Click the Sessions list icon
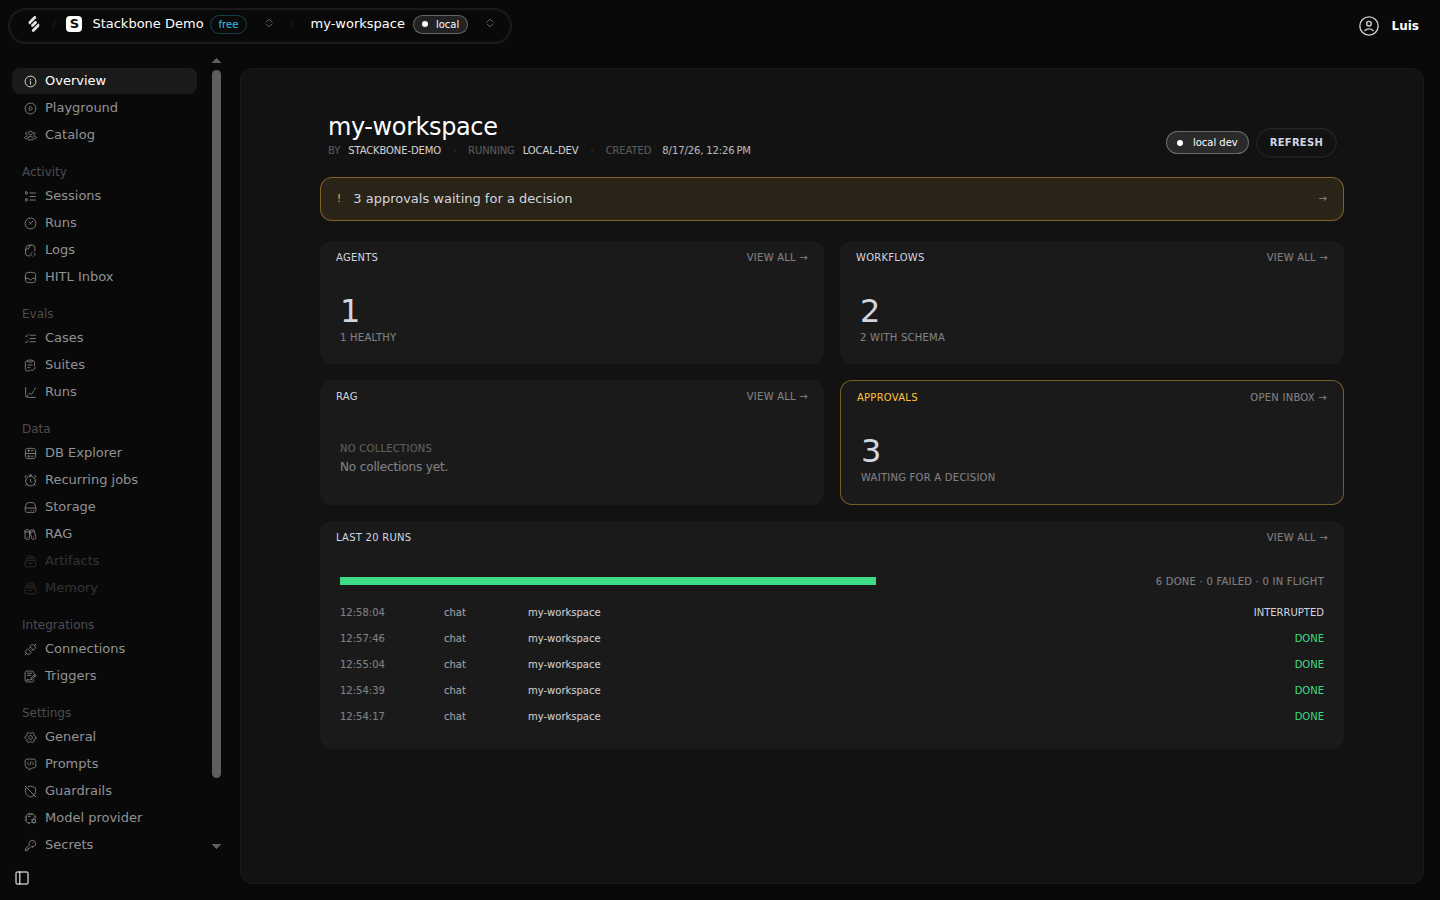This screenshot has width=1440, height=900. click(31, 196)
